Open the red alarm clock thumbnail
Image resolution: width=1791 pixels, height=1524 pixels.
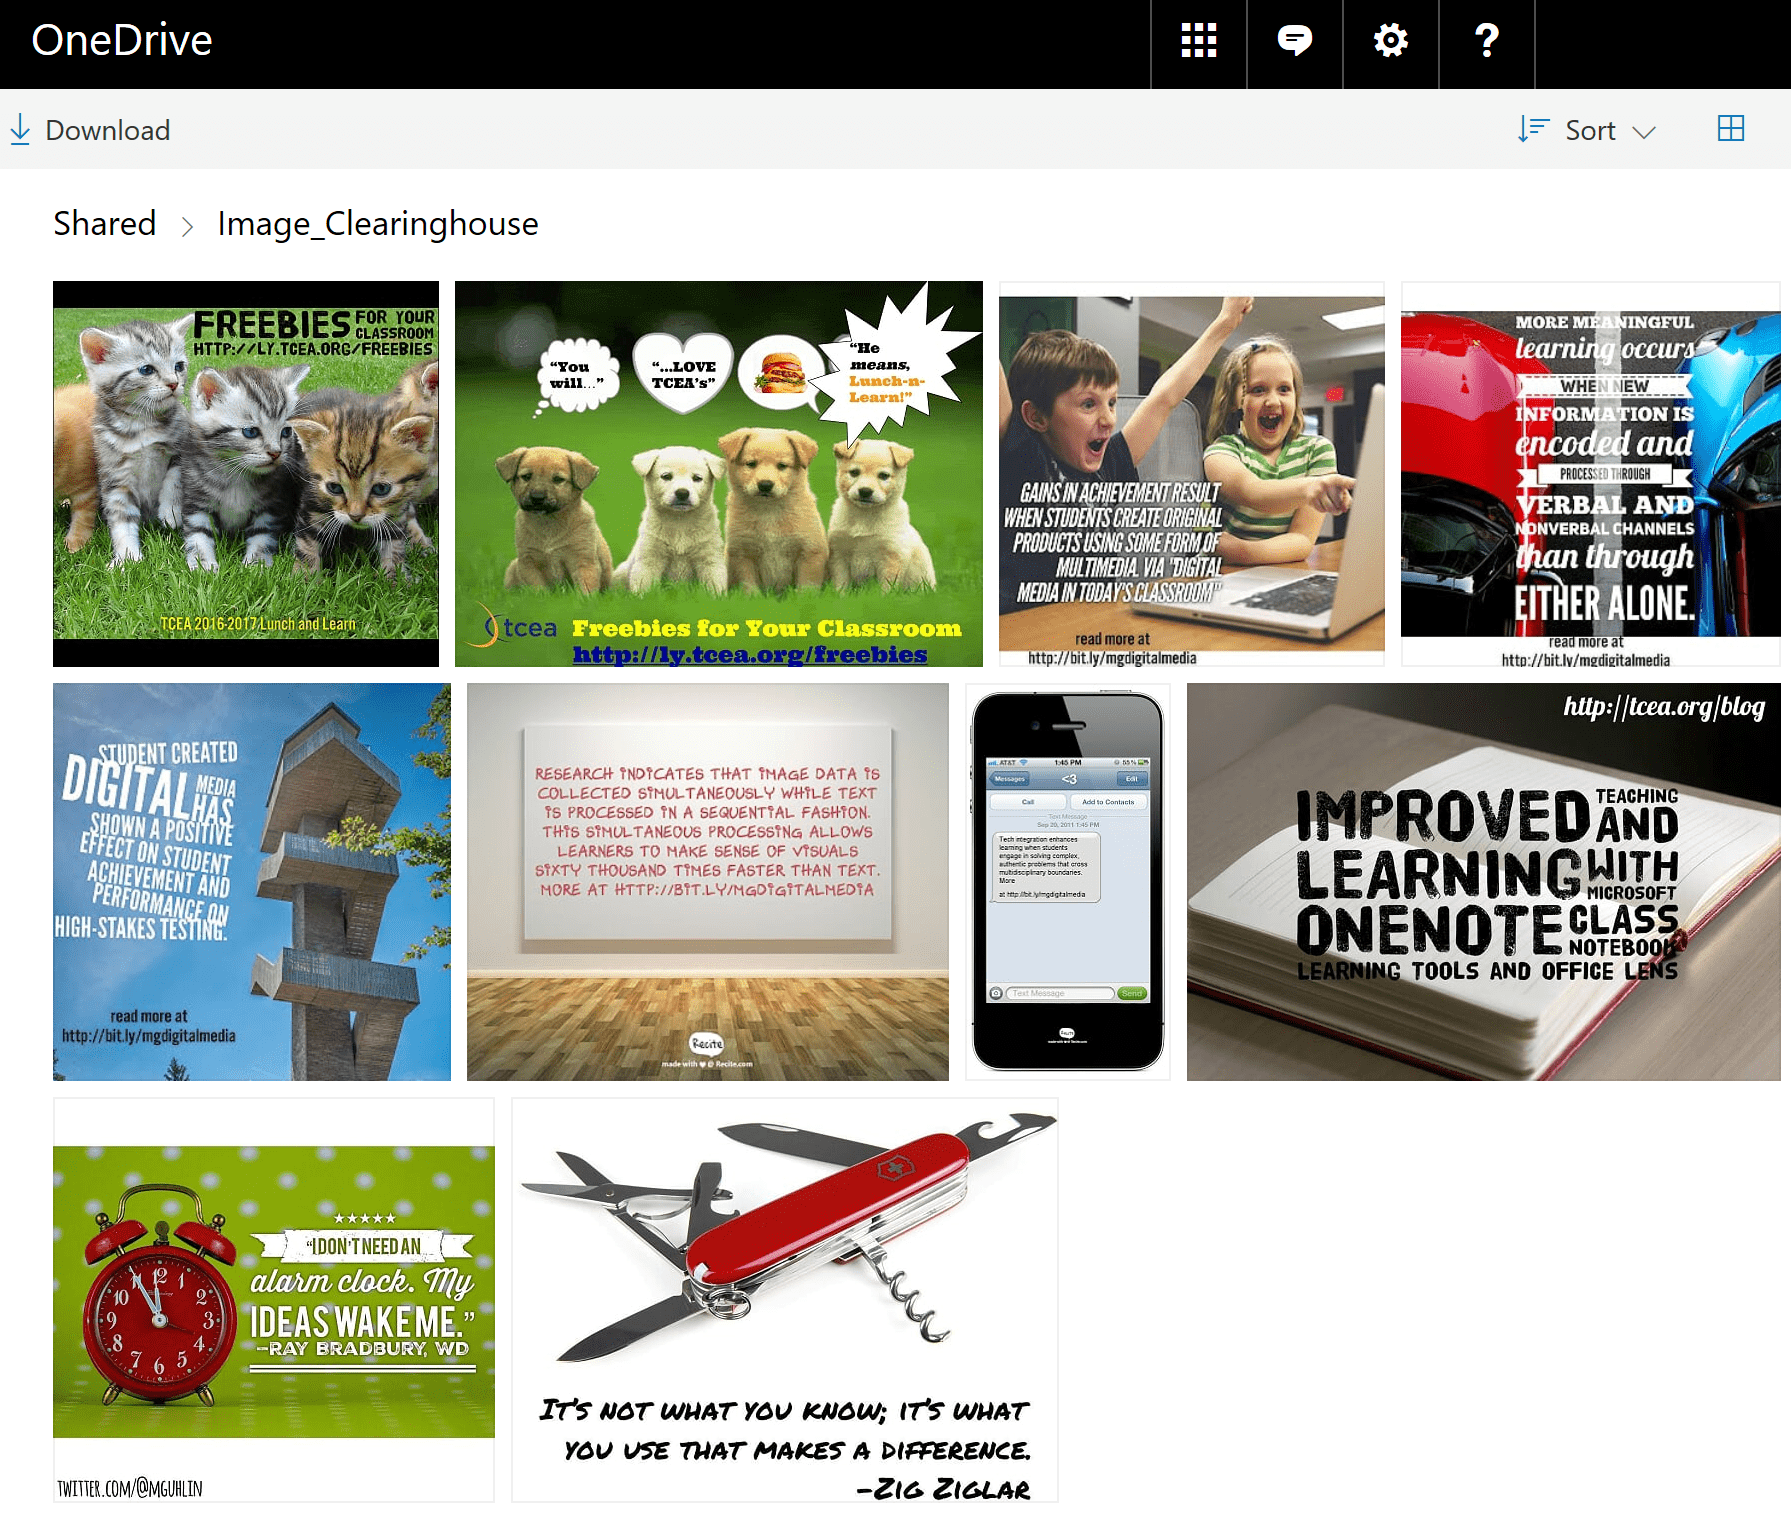point(274,1300)
